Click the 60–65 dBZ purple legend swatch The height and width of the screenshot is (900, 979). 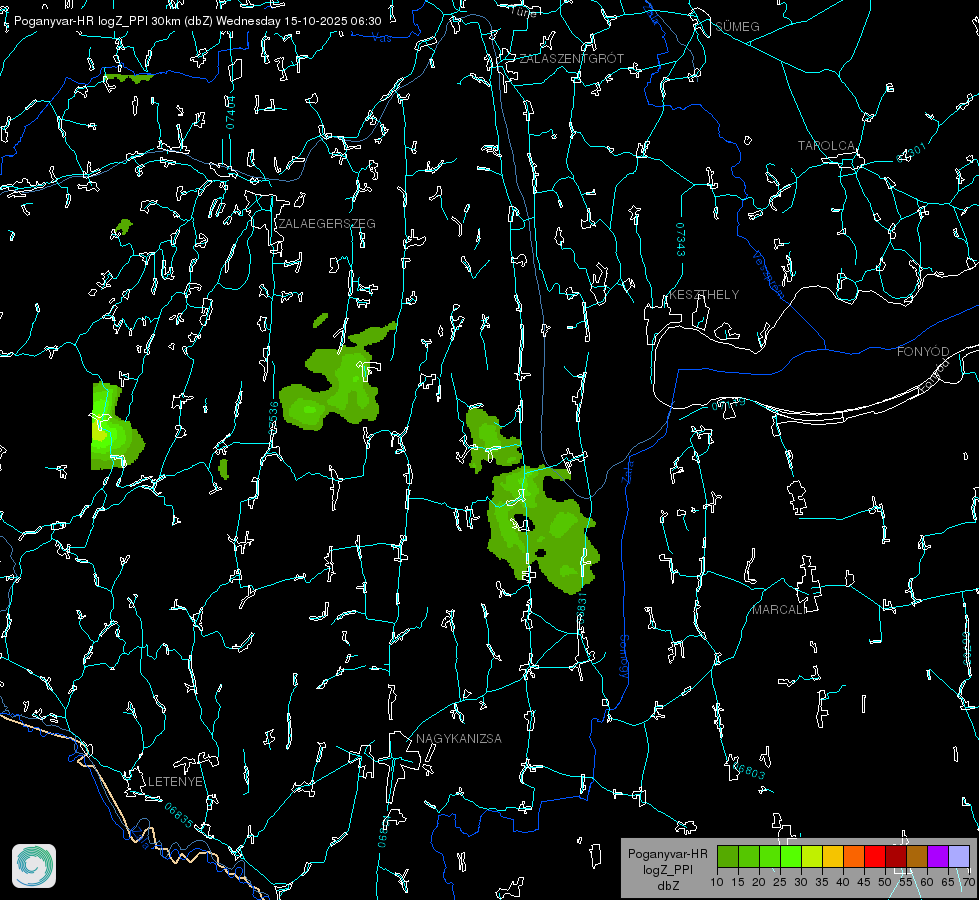[x=938, y=856]
